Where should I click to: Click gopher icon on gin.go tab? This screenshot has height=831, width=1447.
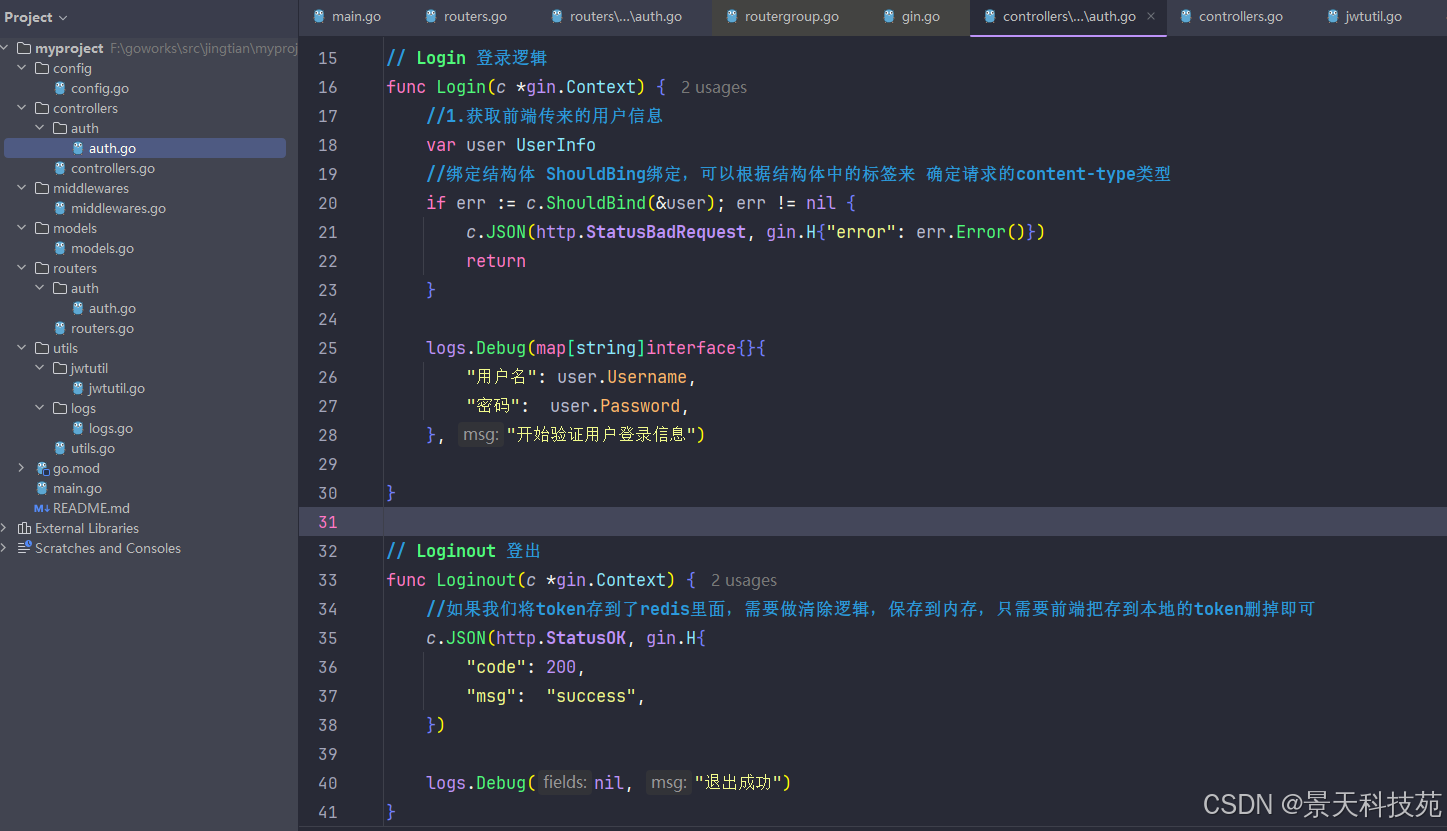tap(889, 16)
